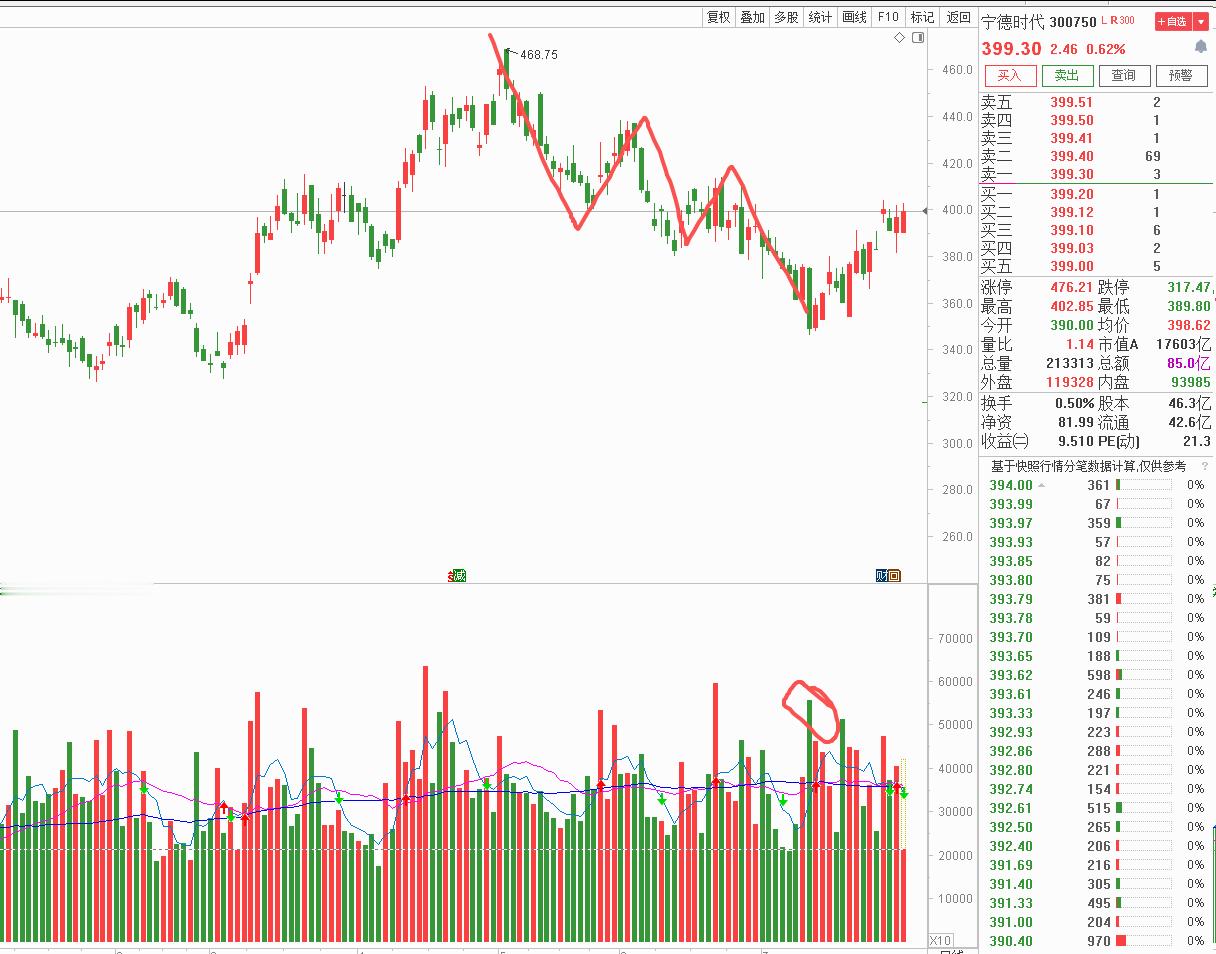
Task: Click the 468.75 high price label
Action: point(539,55)
